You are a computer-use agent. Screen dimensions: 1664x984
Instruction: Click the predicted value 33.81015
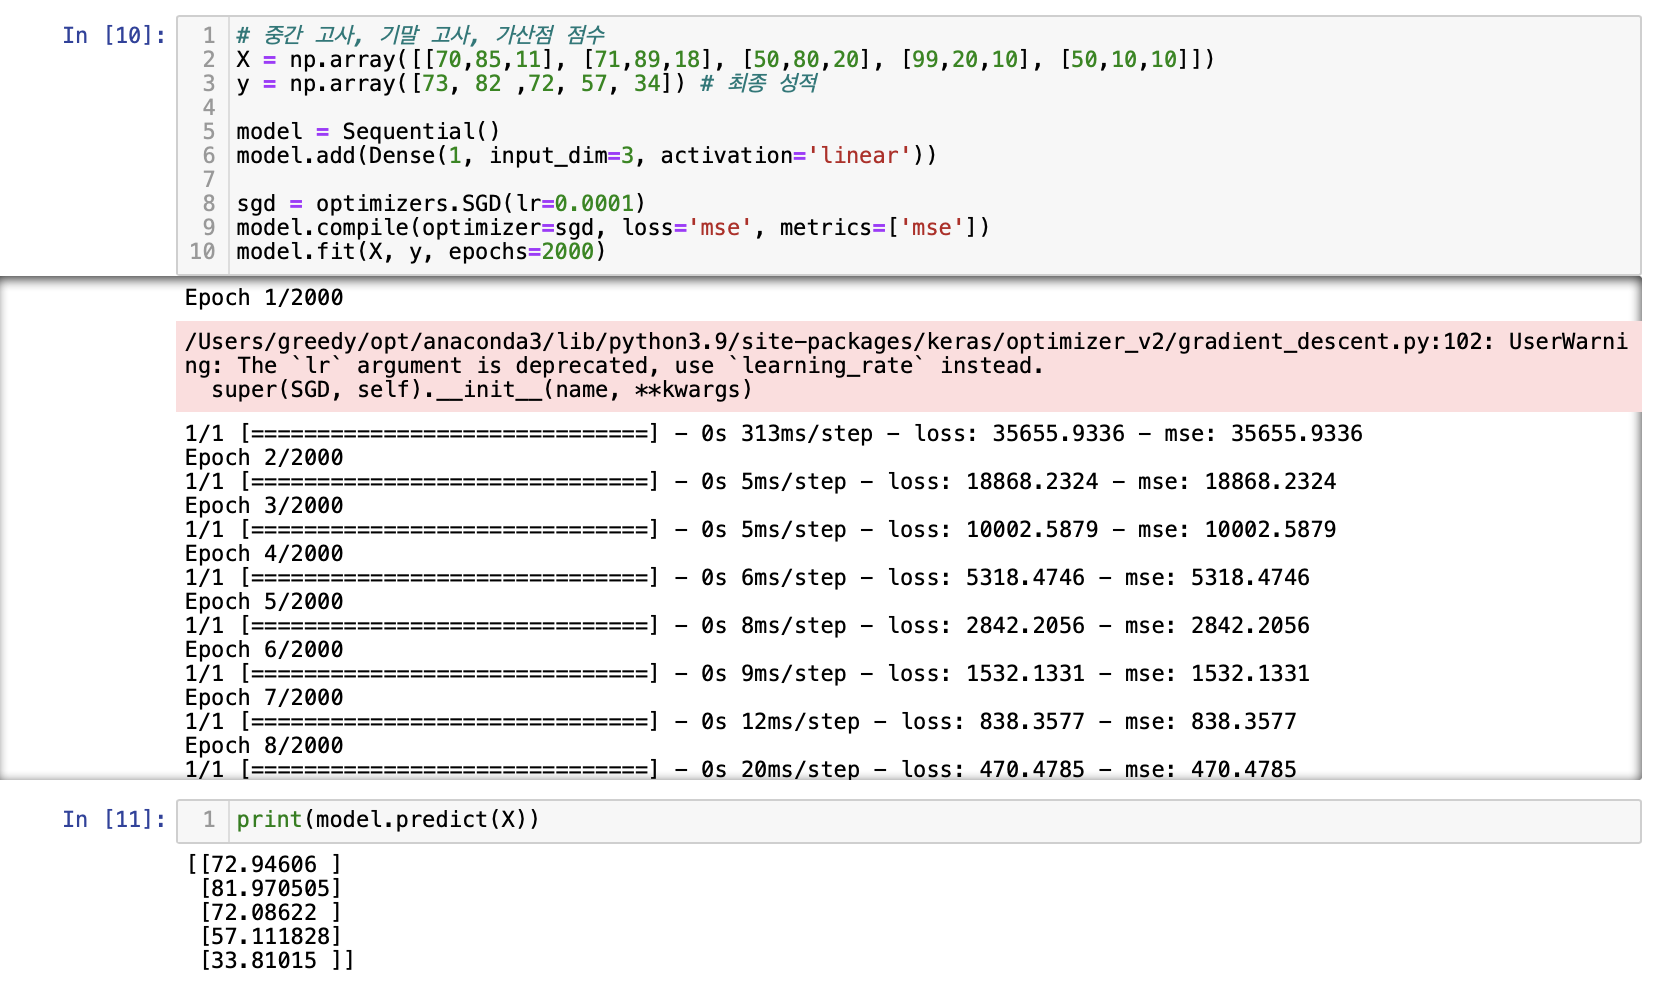pyautogui.click(x=264, y=961)
